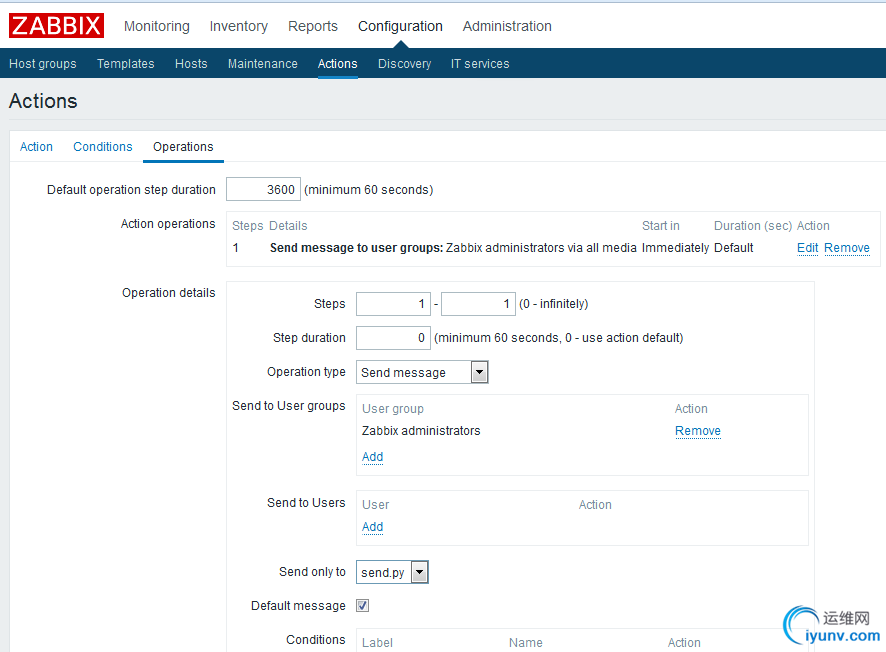This screenshot has height=652, width=886.
Task: Add a user under Send to Users
Action: coord(372,527)
